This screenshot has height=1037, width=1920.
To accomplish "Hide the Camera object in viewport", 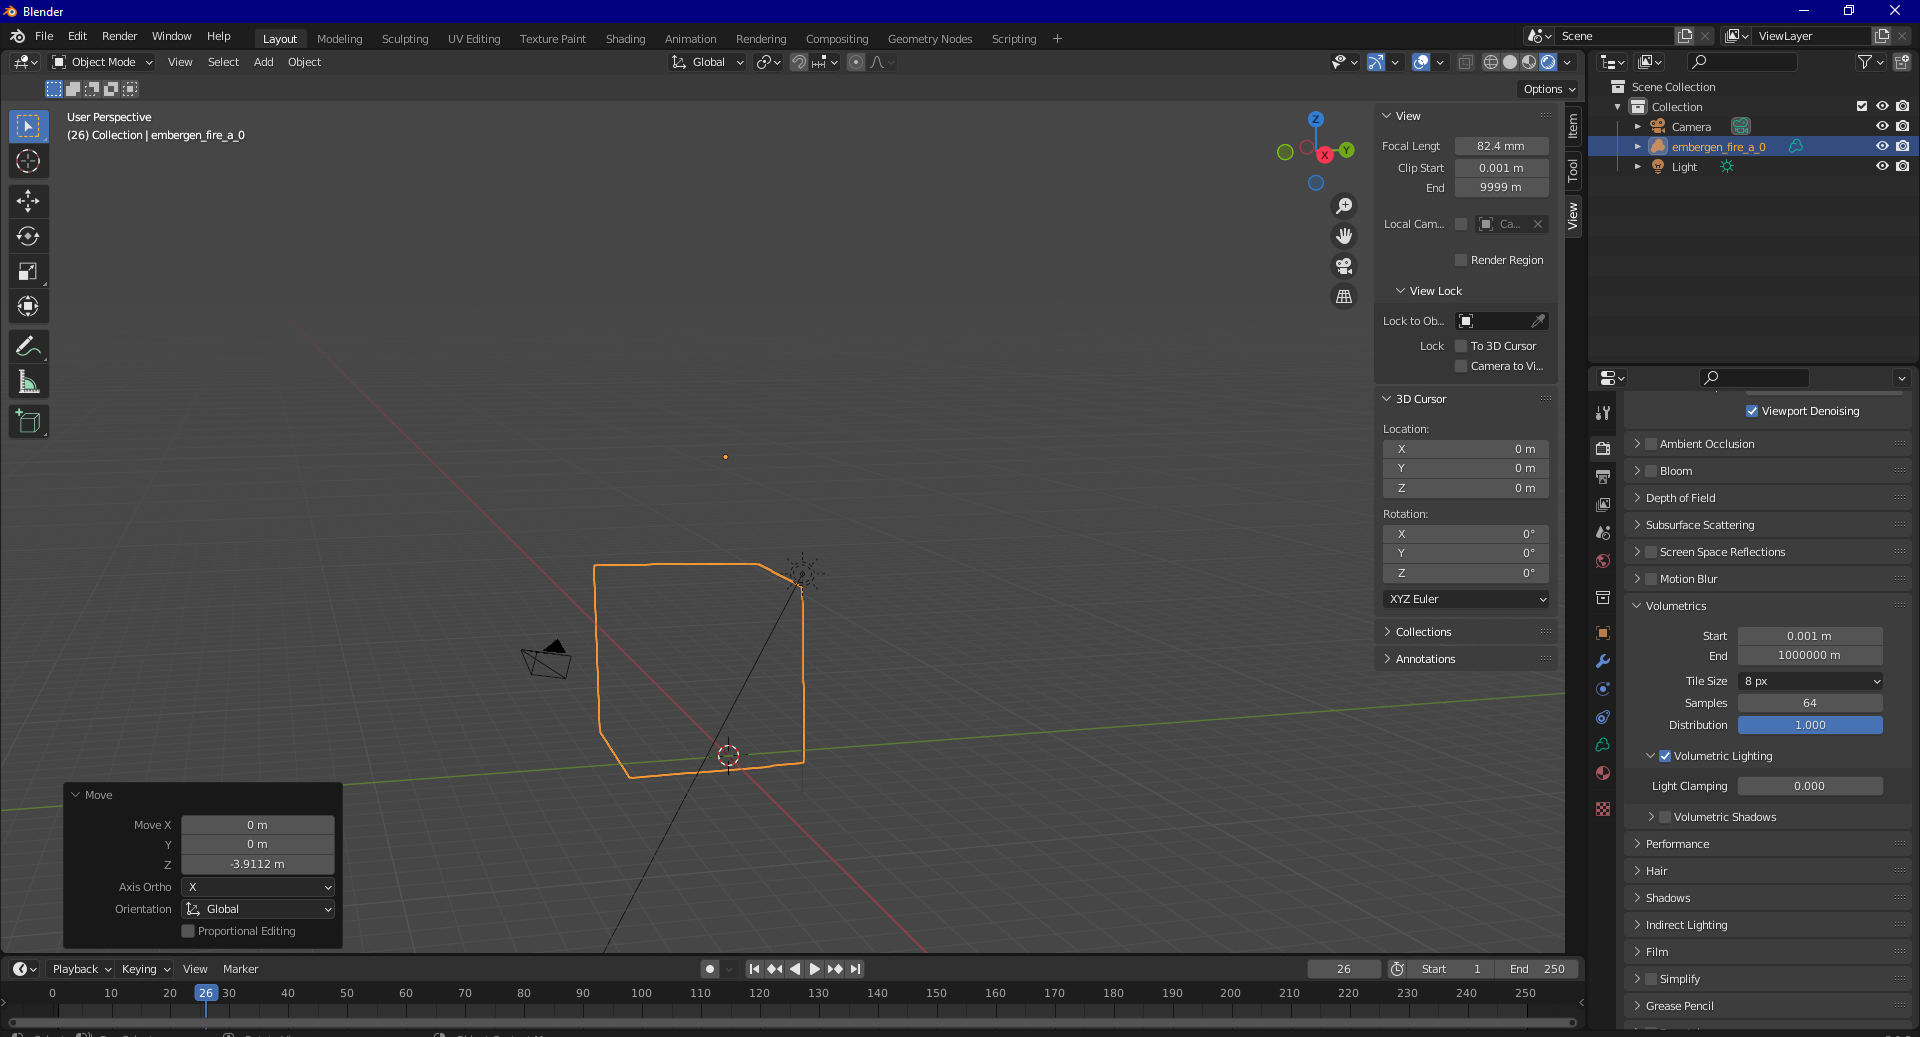I will (1882, 126).
